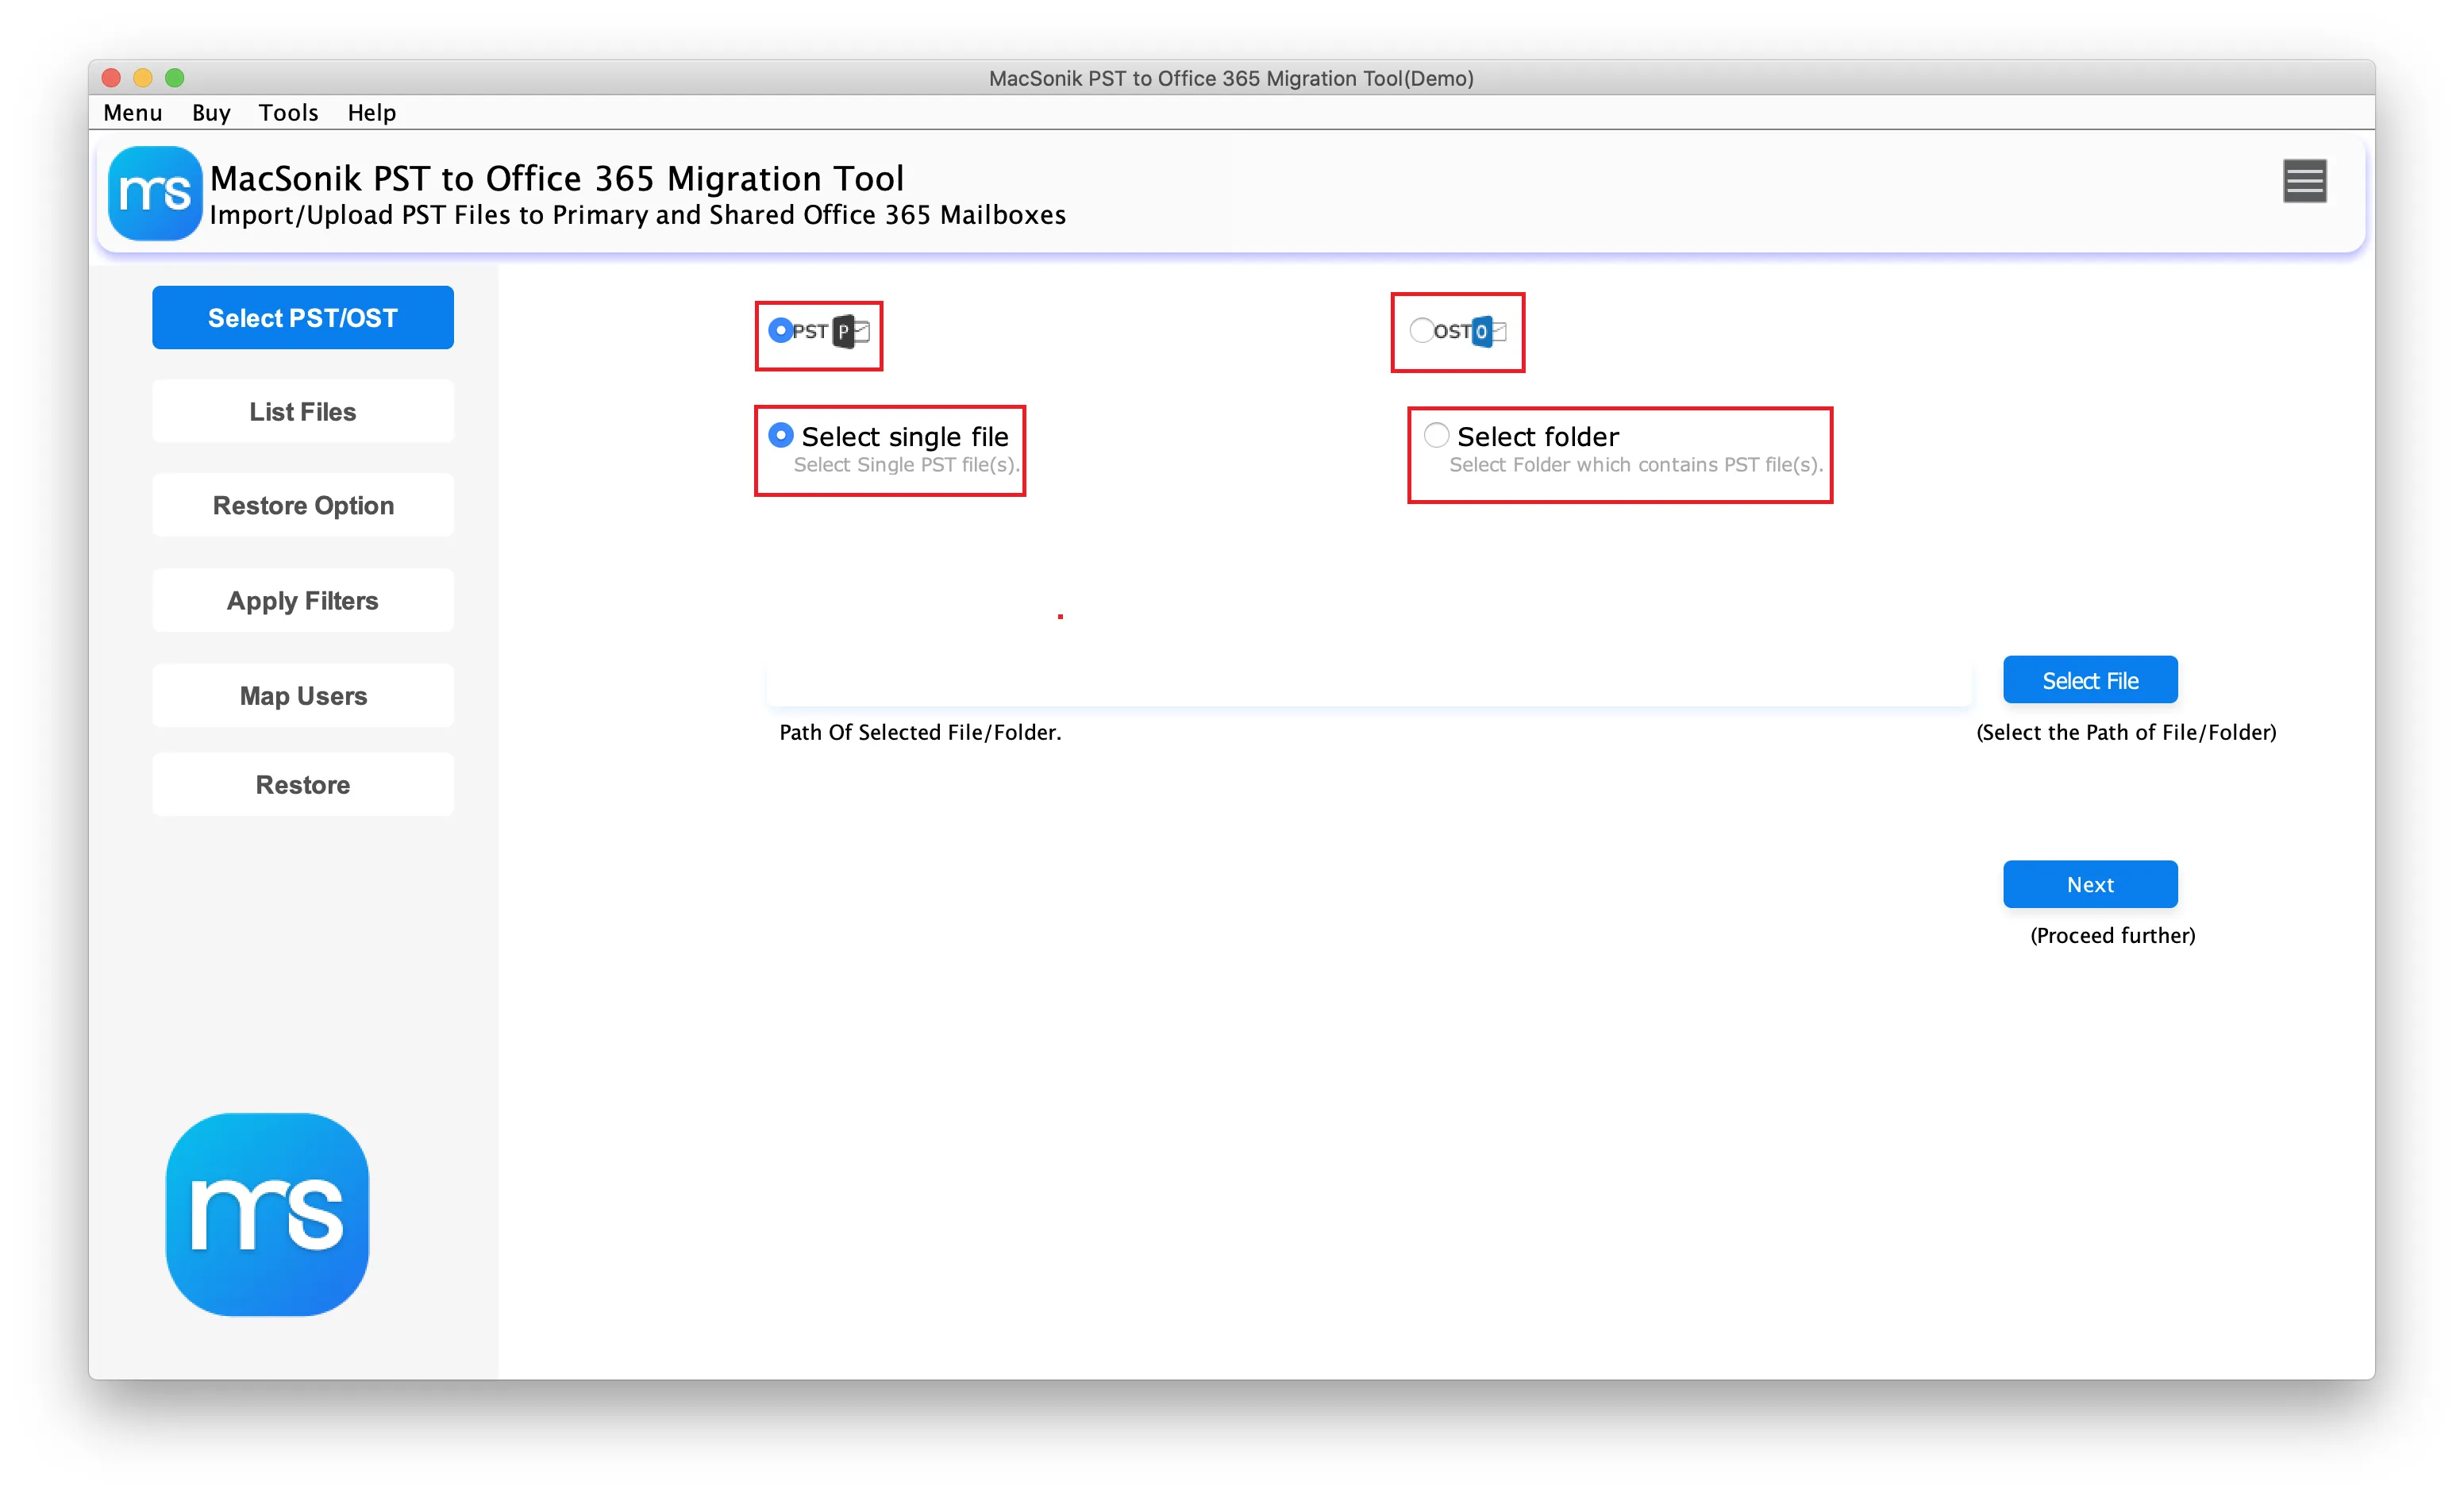Go to the Restore step
2464x1497 pixels.
[303, 784]
